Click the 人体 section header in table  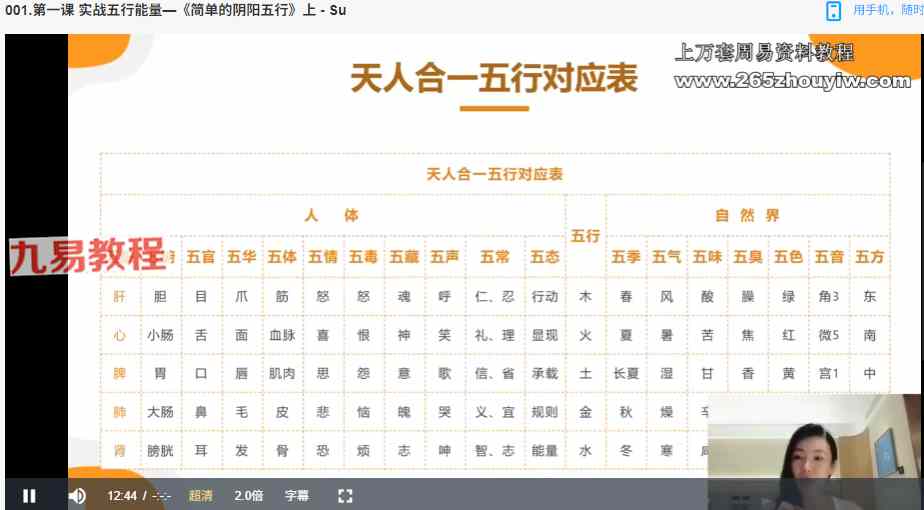tap(331, 215)
